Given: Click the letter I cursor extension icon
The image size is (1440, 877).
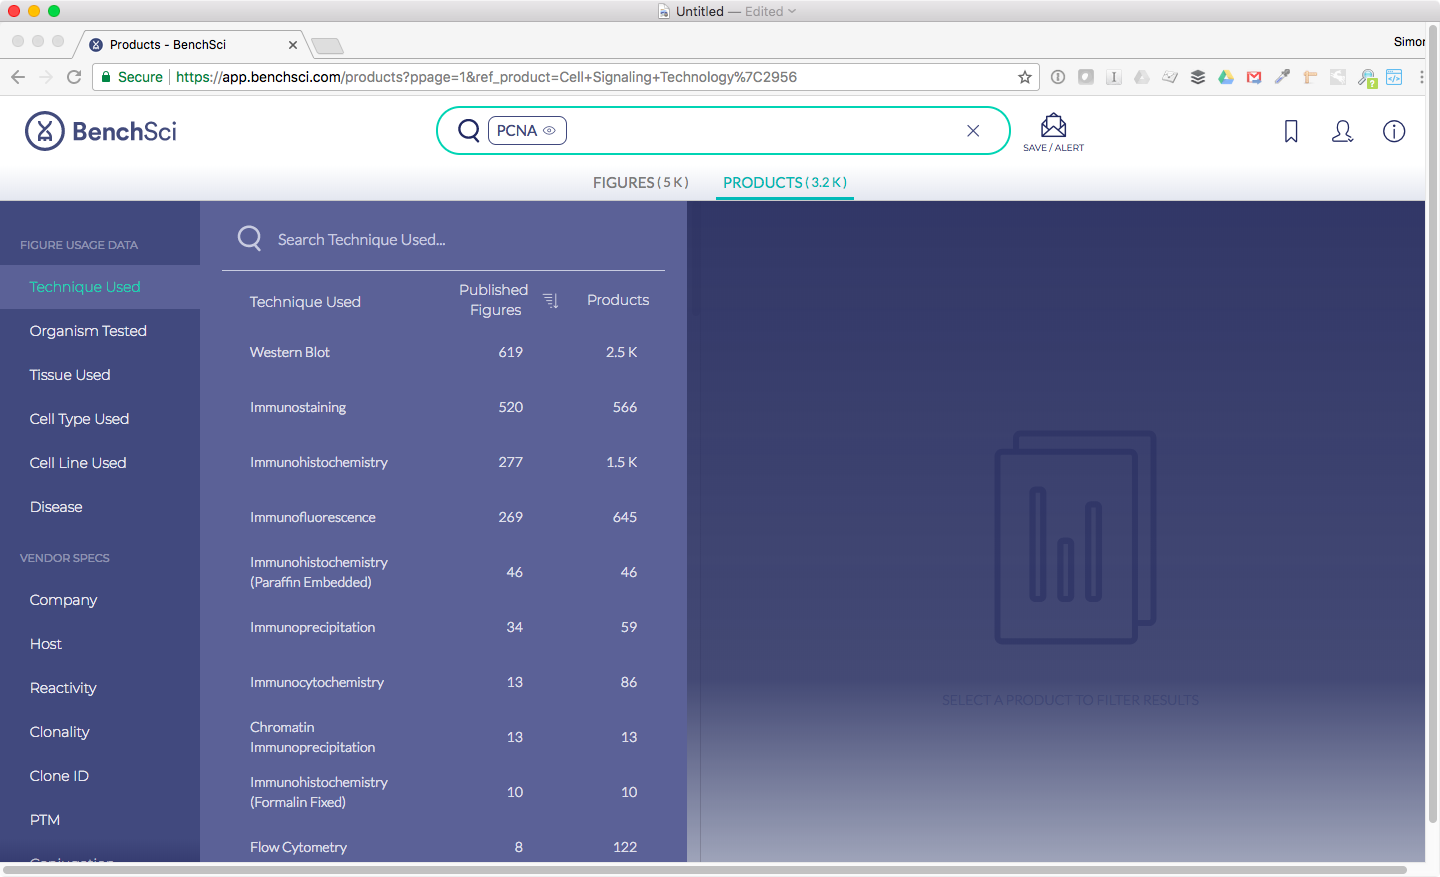Looking at the screenshot, I should tap(1114, 77).
